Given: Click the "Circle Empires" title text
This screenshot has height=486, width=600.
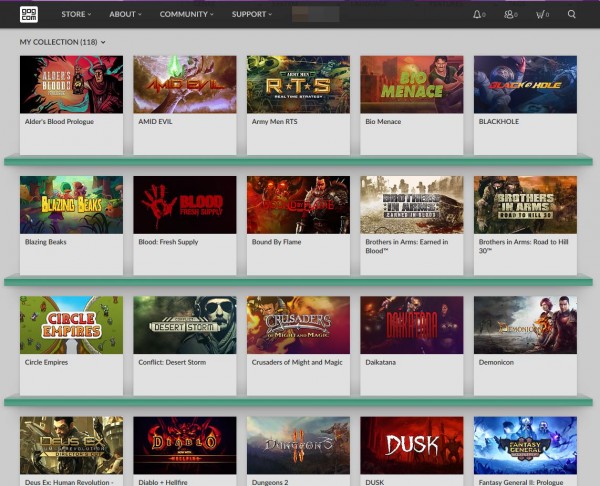Looking at the screenshot, I should pos(46,362).
